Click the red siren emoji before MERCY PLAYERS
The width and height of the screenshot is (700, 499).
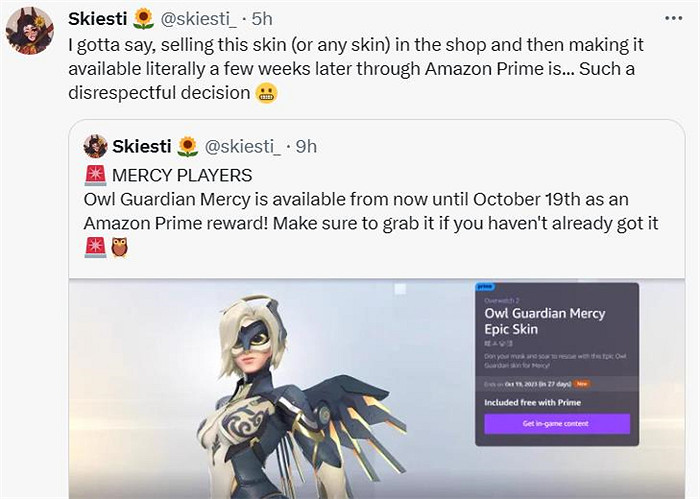[96, 175]
